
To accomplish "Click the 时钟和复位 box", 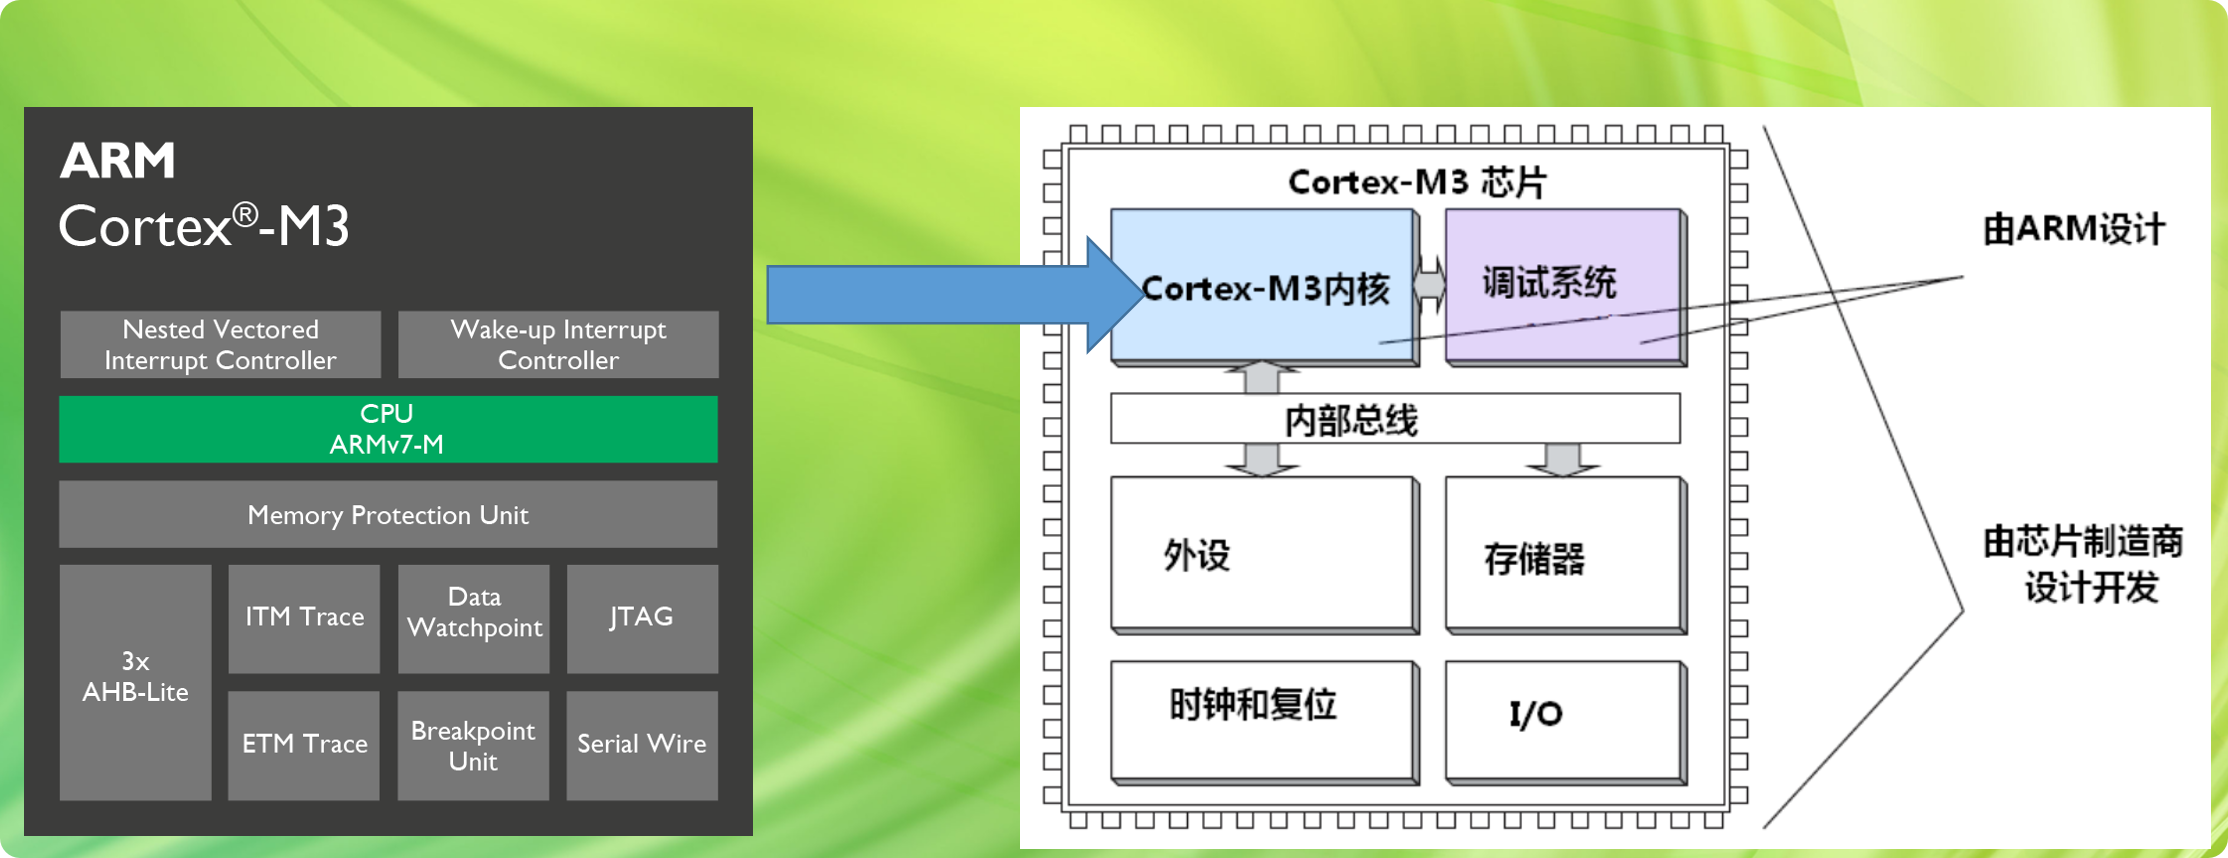I will 1265,722.
